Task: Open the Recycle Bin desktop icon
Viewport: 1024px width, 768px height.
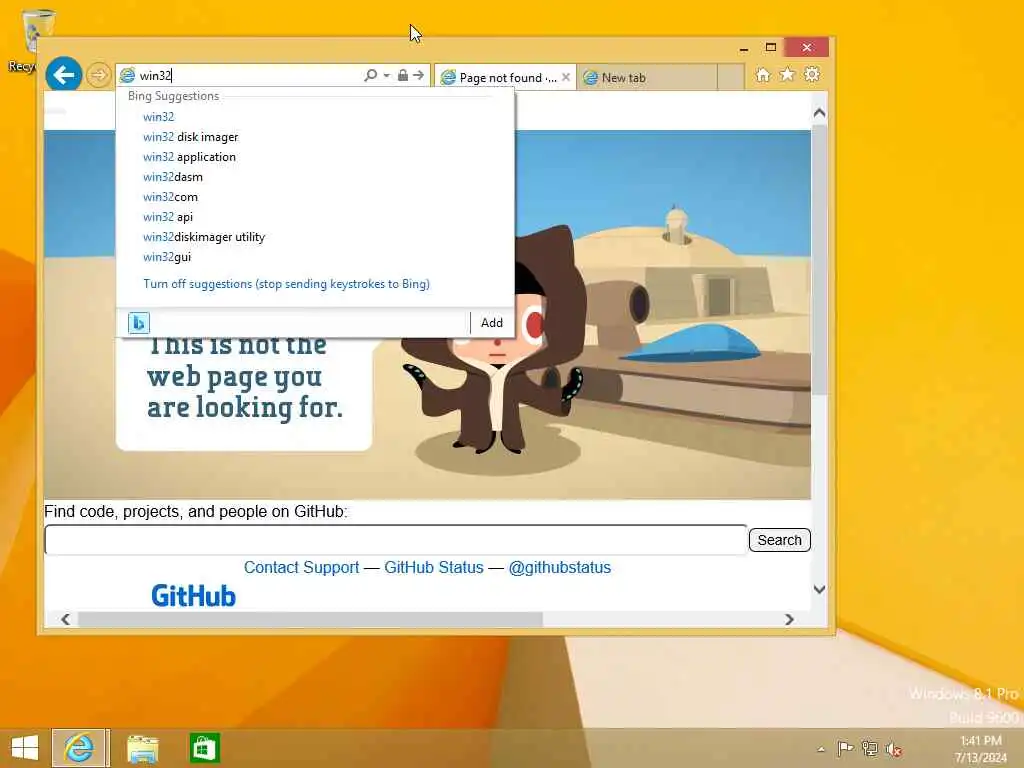Action: 31,39
